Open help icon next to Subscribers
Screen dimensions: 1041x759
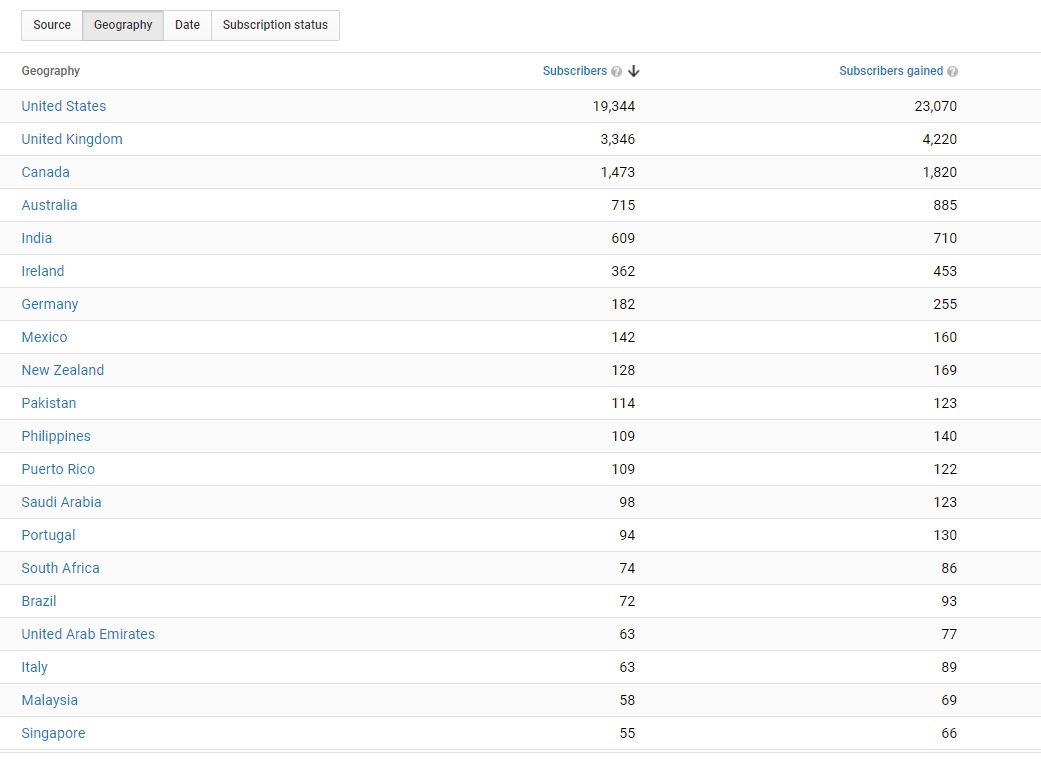[x=616, y=72]
